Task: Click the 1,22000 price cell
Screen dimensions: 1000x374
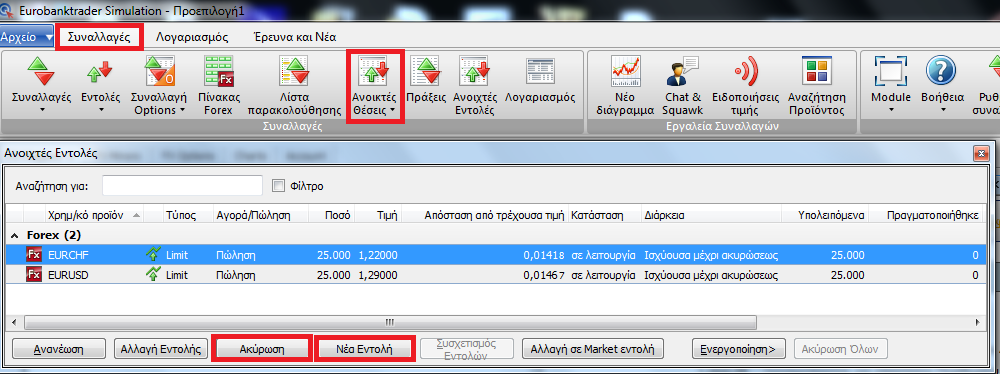Action: [378, 255]
